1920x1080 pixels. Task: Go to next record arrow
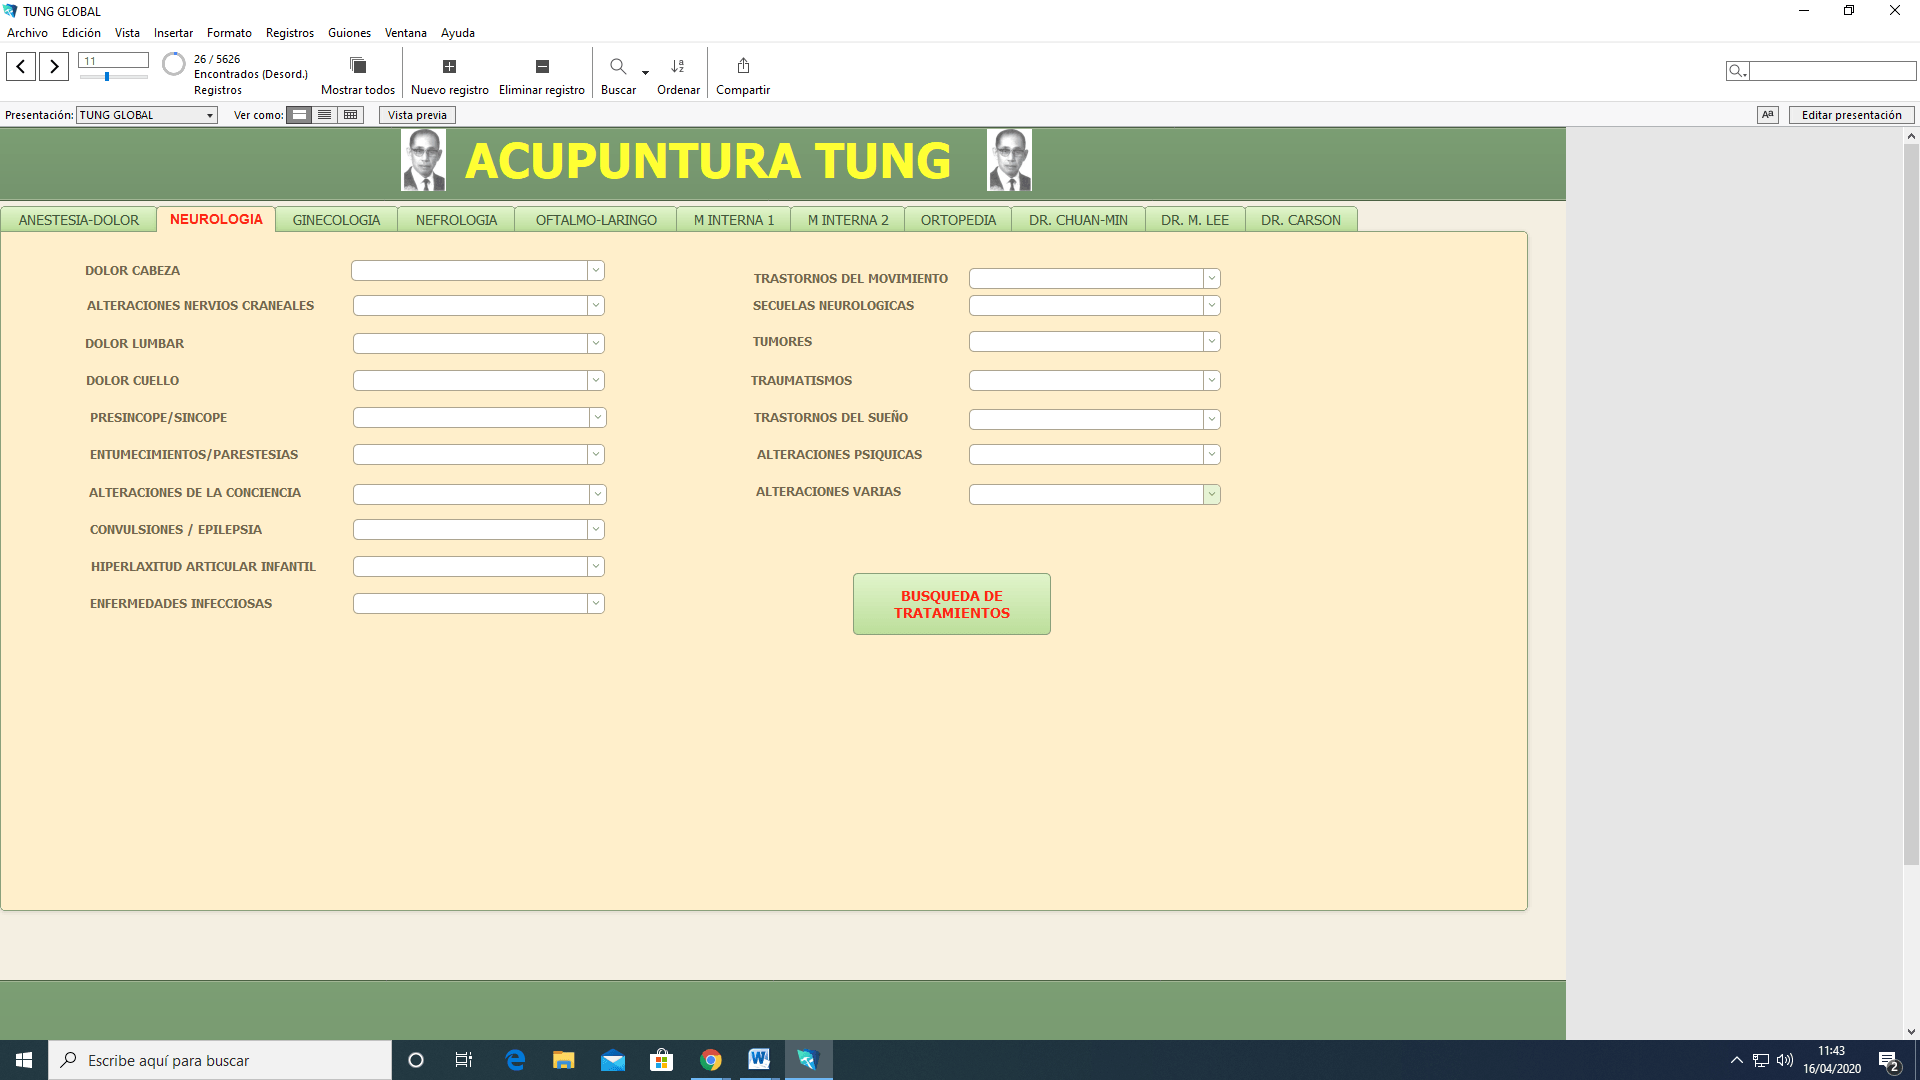(x=54, y=67)
